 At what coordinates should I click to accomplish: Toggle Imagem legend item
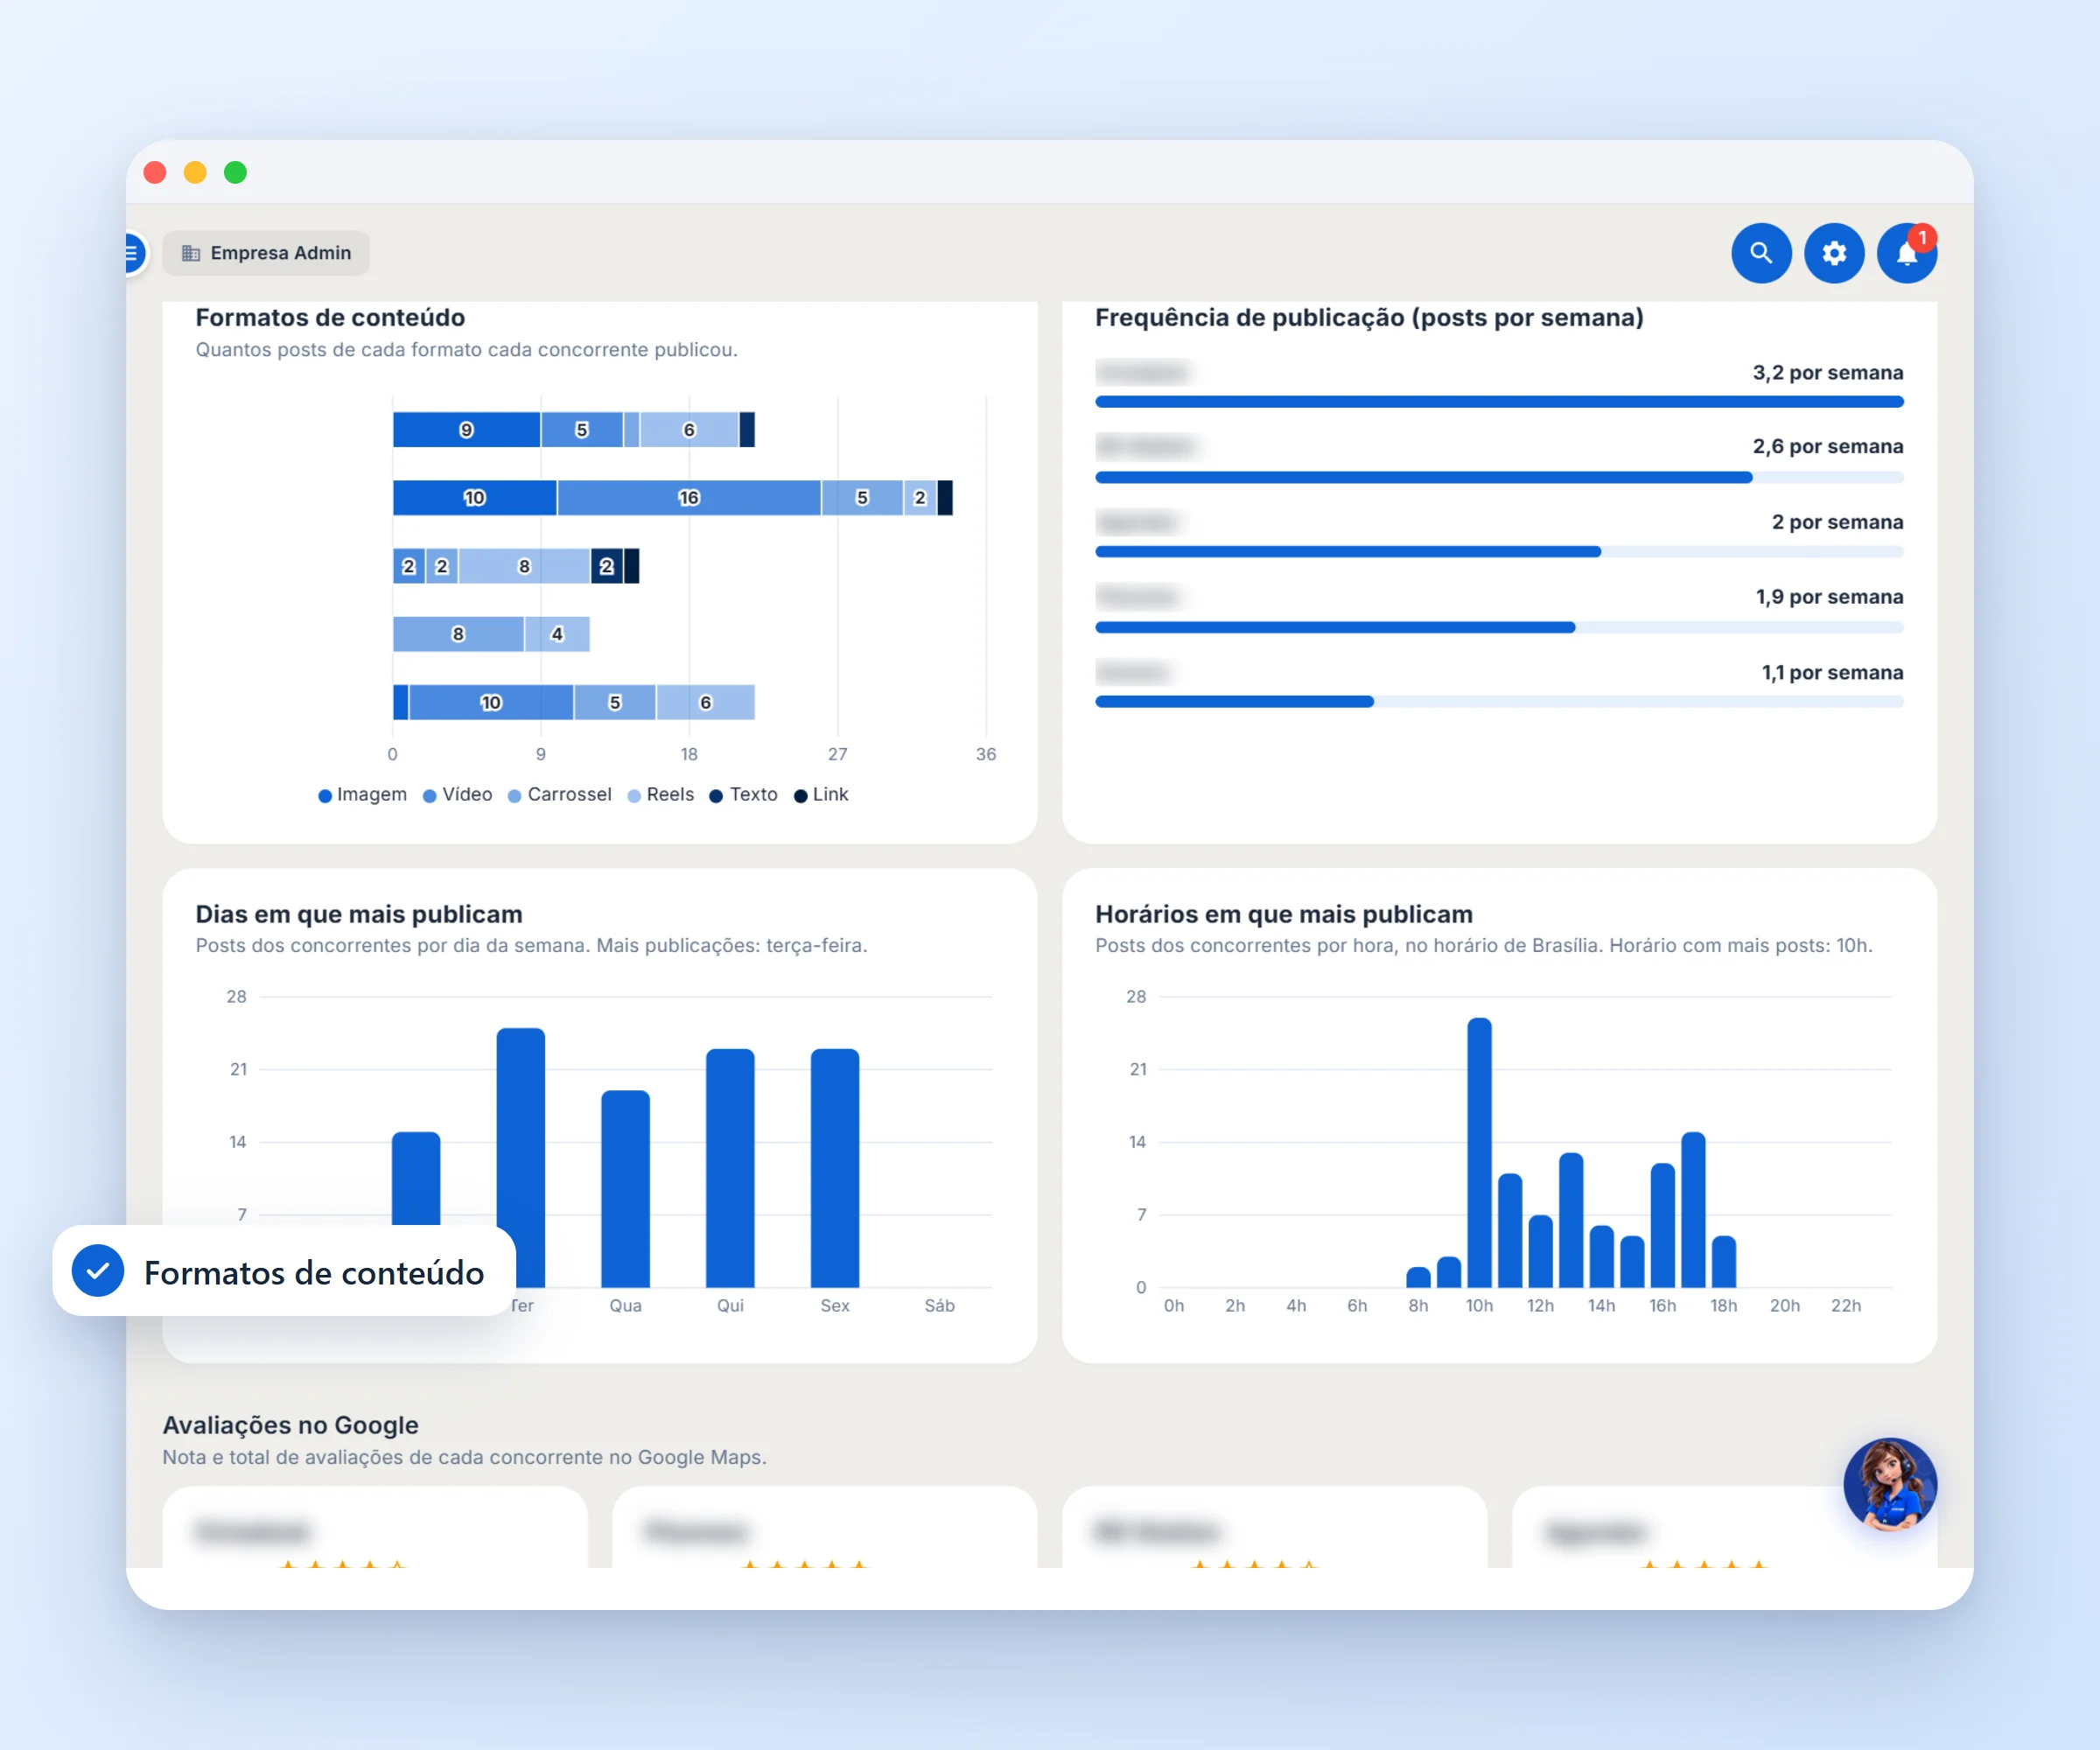362,795
